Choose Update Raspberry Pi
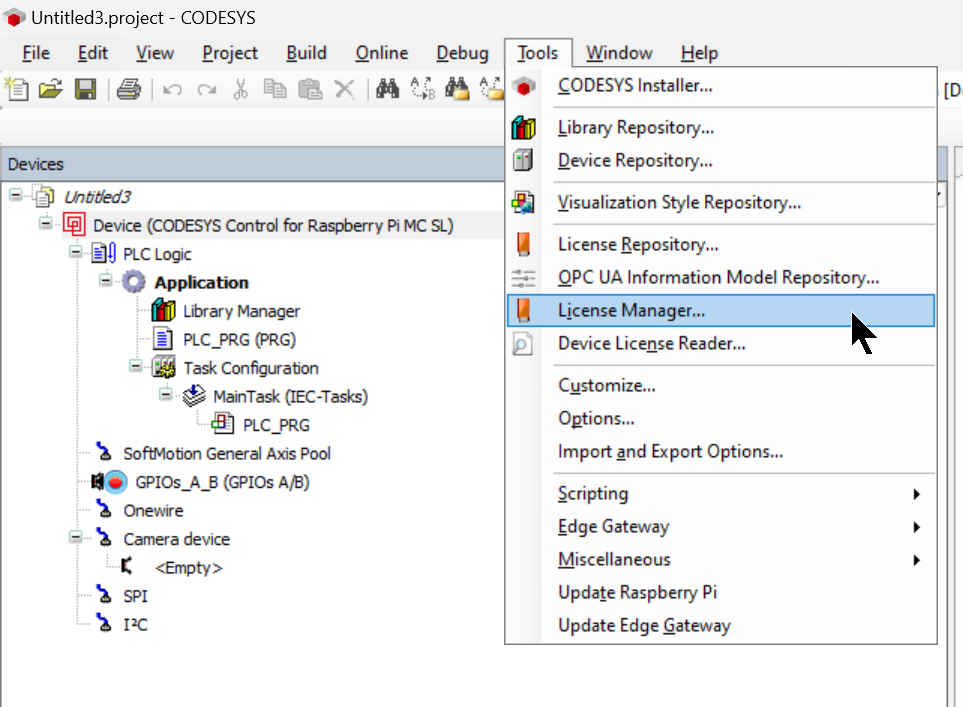The image size is (963, 707). coord(721,593)
